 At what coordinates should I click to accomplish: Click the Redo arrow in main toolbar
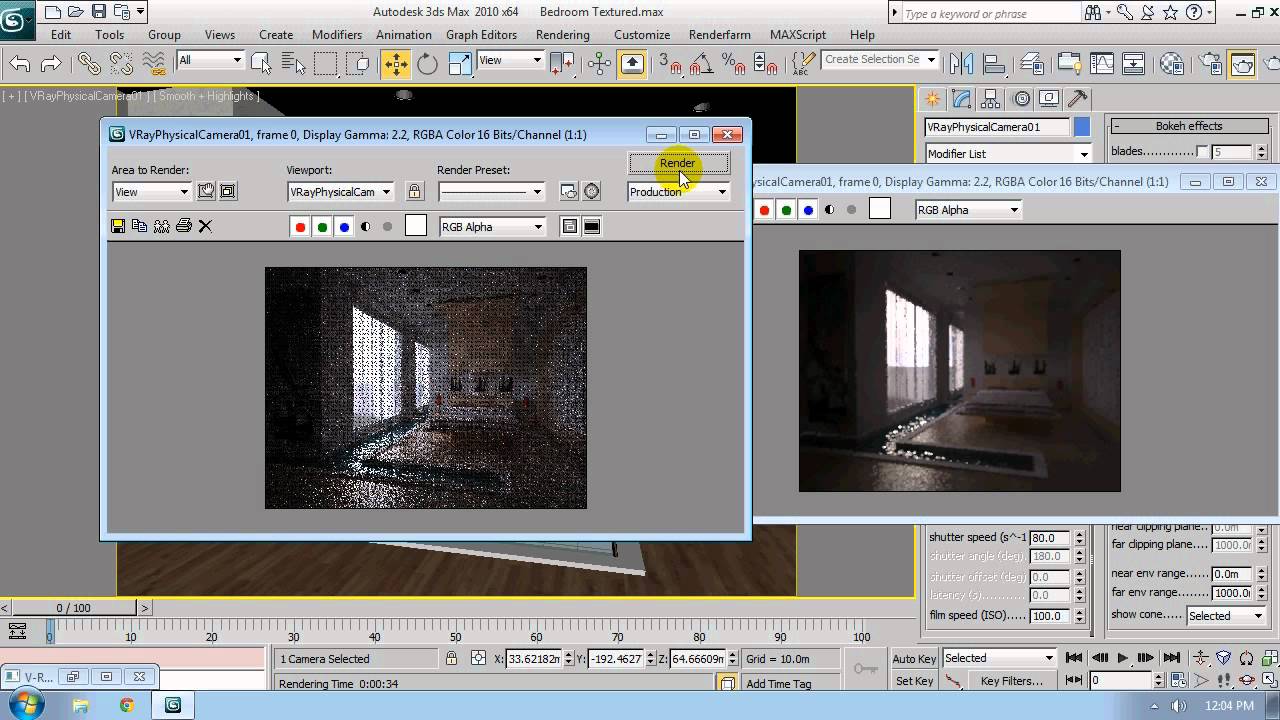(x=51, y=64)
